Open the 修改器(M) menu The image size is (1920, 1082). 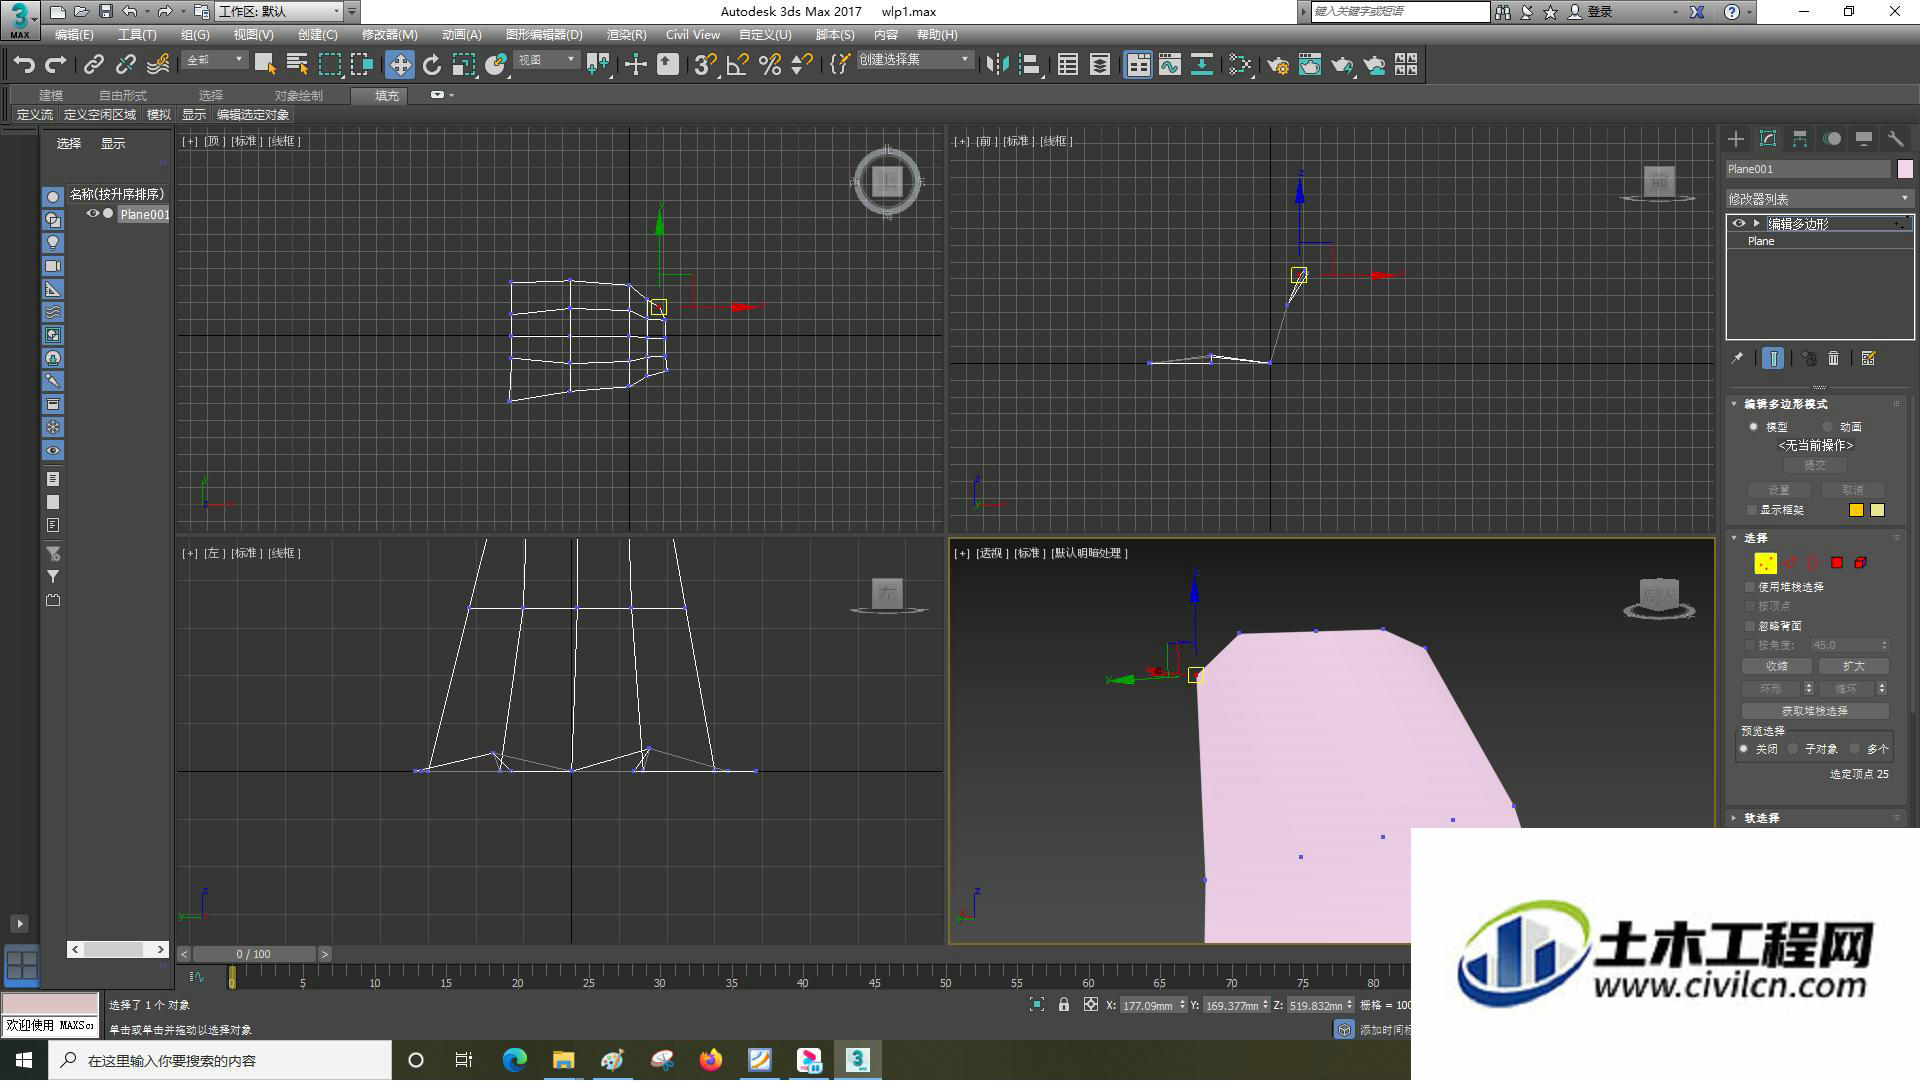click(x=389, y=35)
